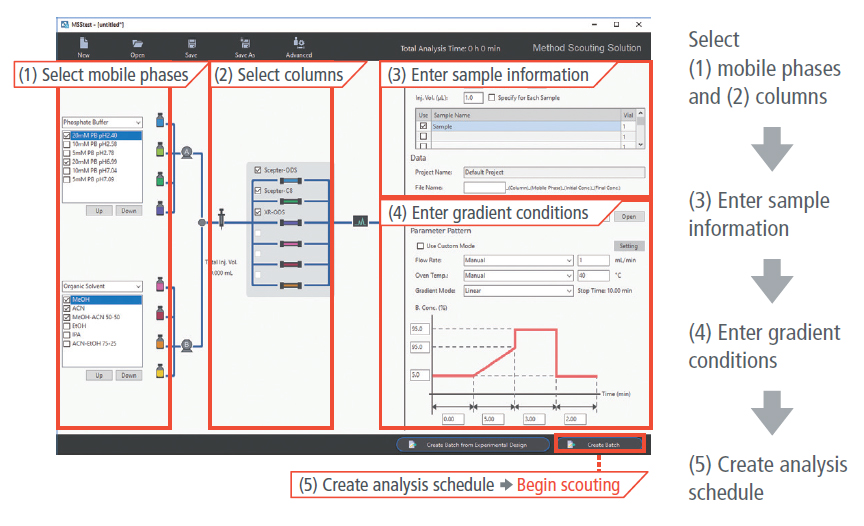The image size is (864, 526).
Task: Click the oven temperature value field
Action: pyautogui.click(x=593, y=275)
